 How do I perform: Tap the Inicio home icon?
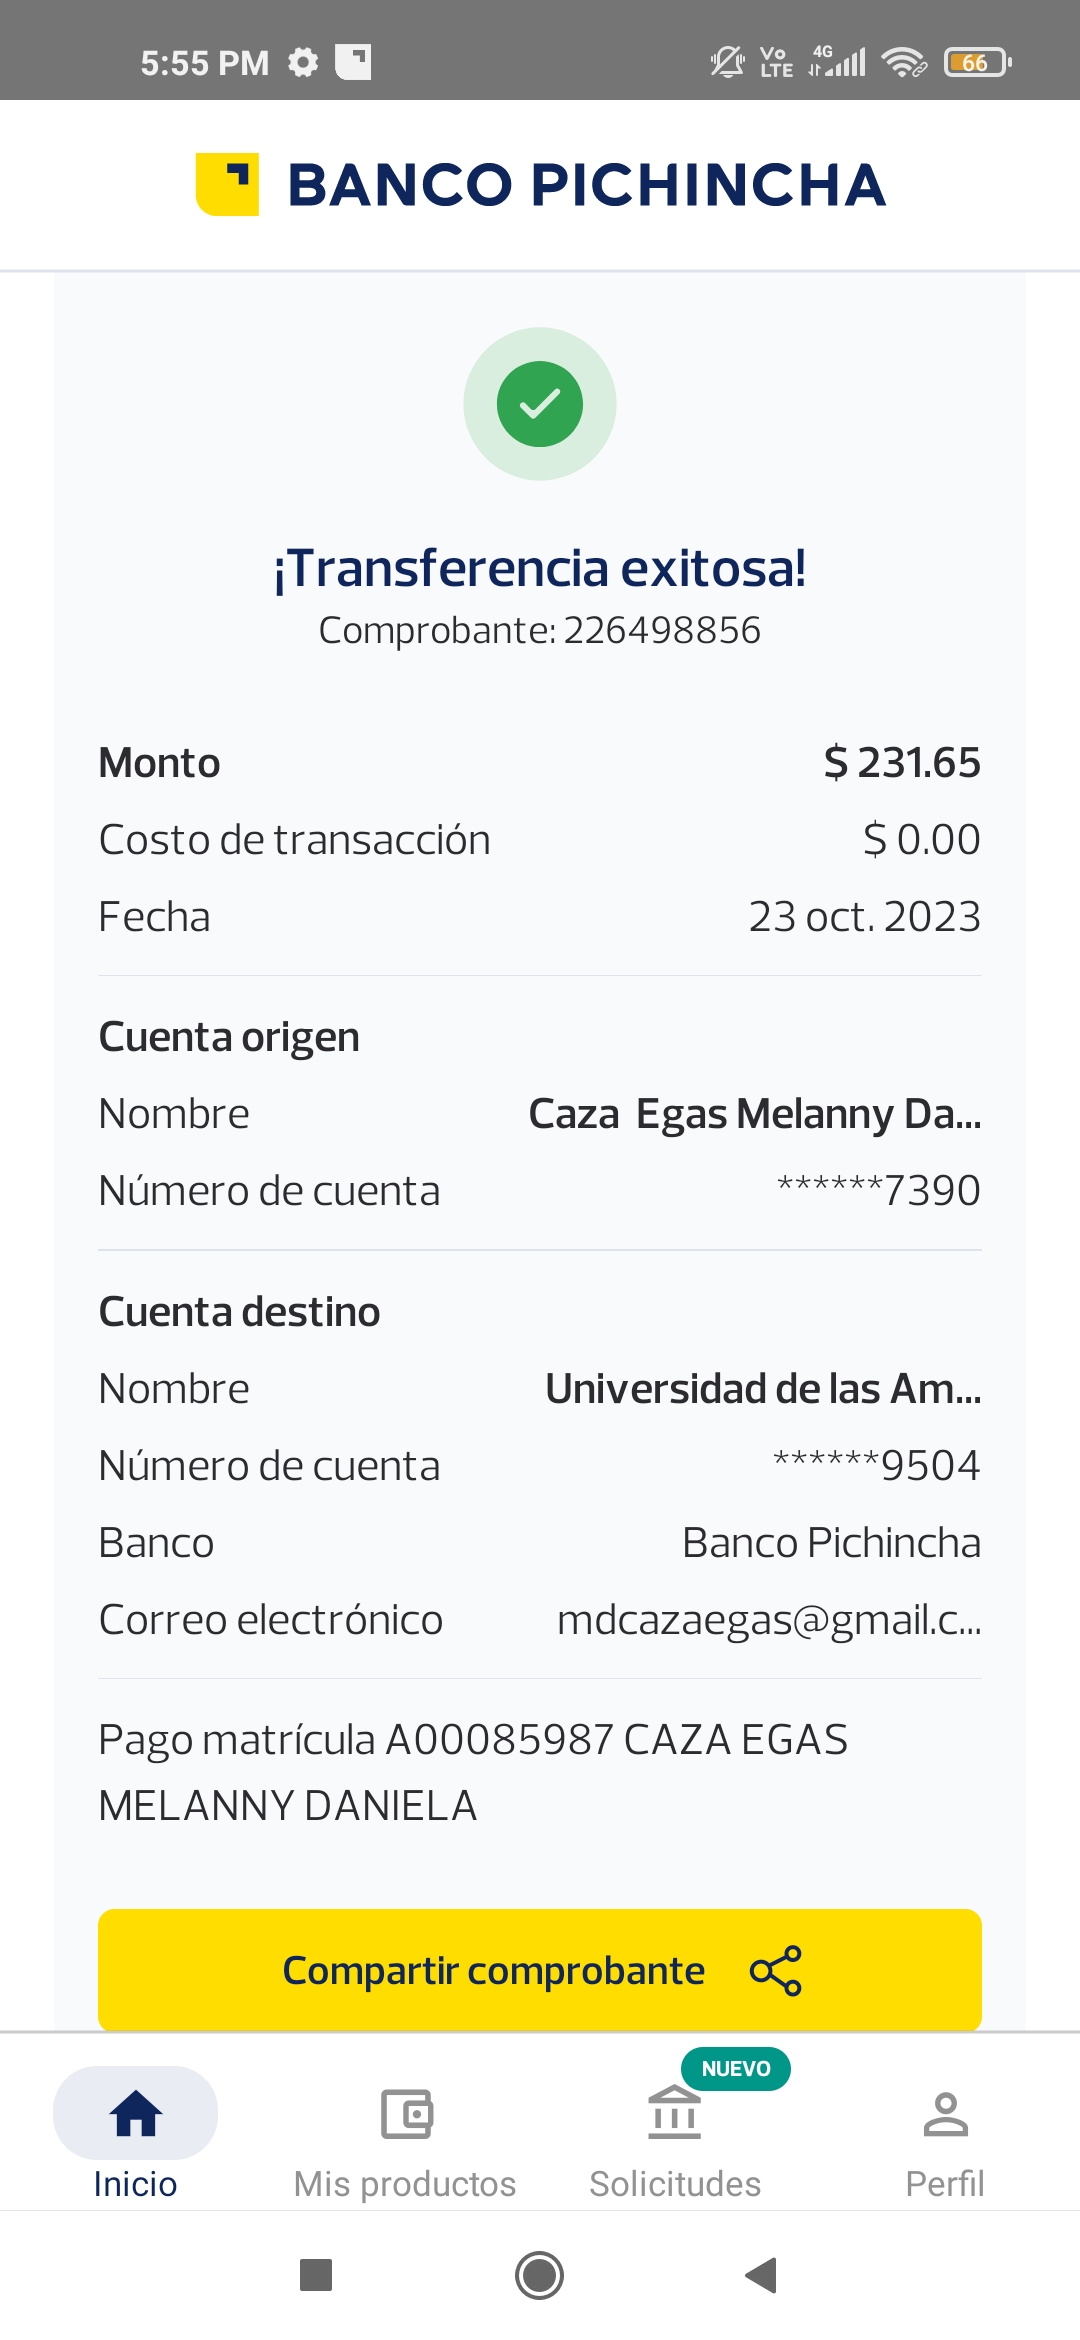point(136,2114)
